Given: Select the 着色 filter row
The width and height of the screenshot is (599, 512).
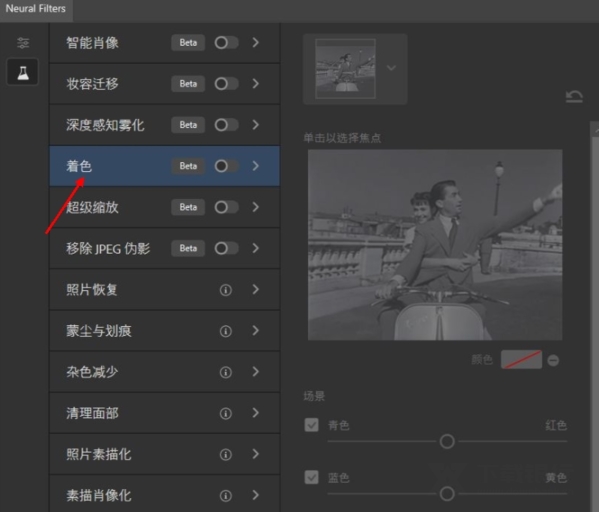Looking at the screenshot, I should (x=165, y=166).
